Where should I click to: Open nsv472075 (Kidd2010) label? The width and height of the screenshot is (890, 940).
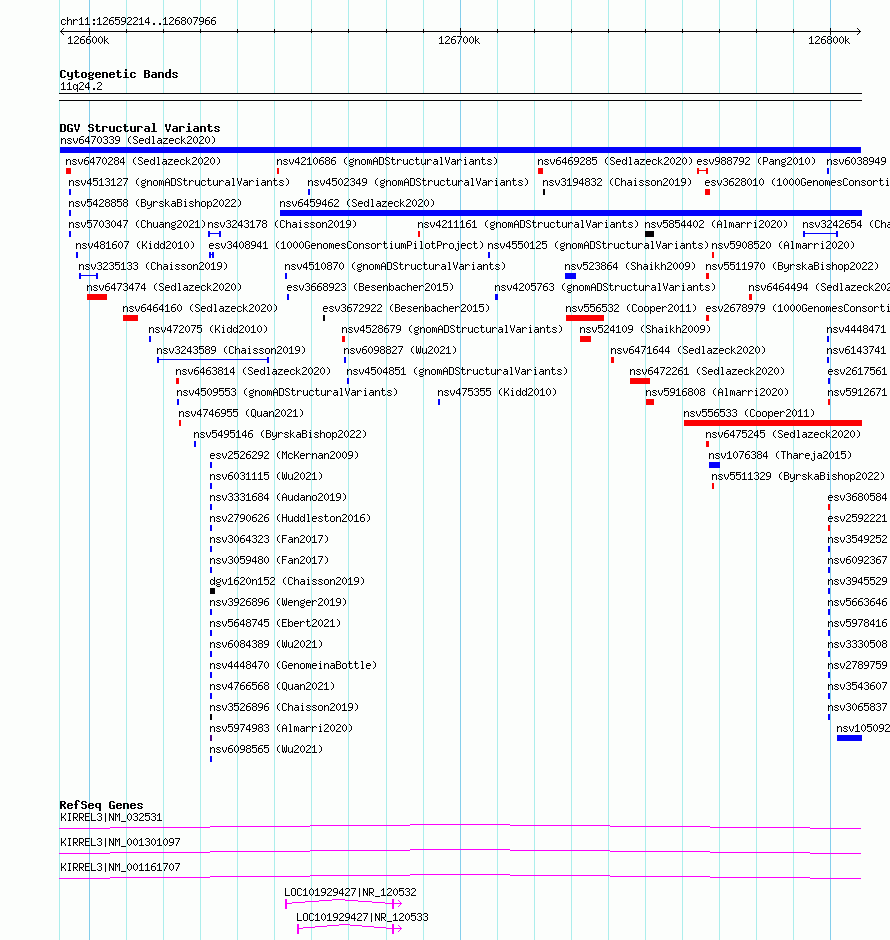click(x=208, y=329)
